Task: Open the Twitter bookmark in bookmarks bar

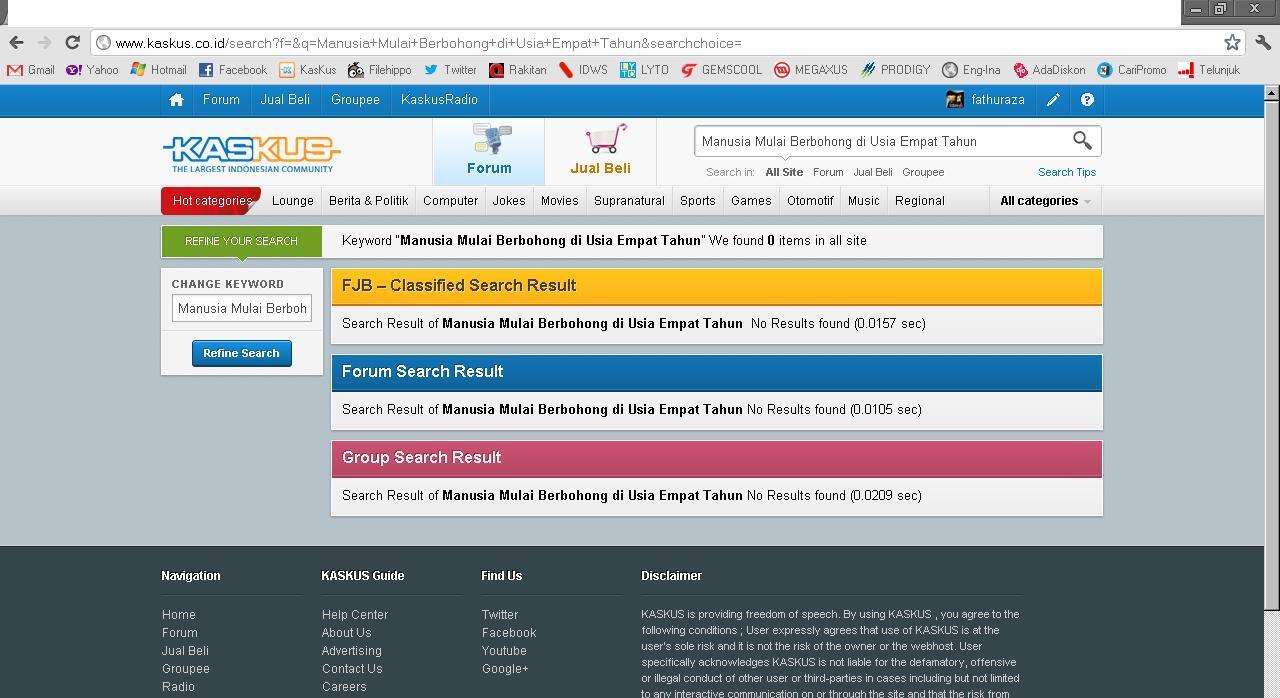Action: pyautogui.click(x=450, y=70)
